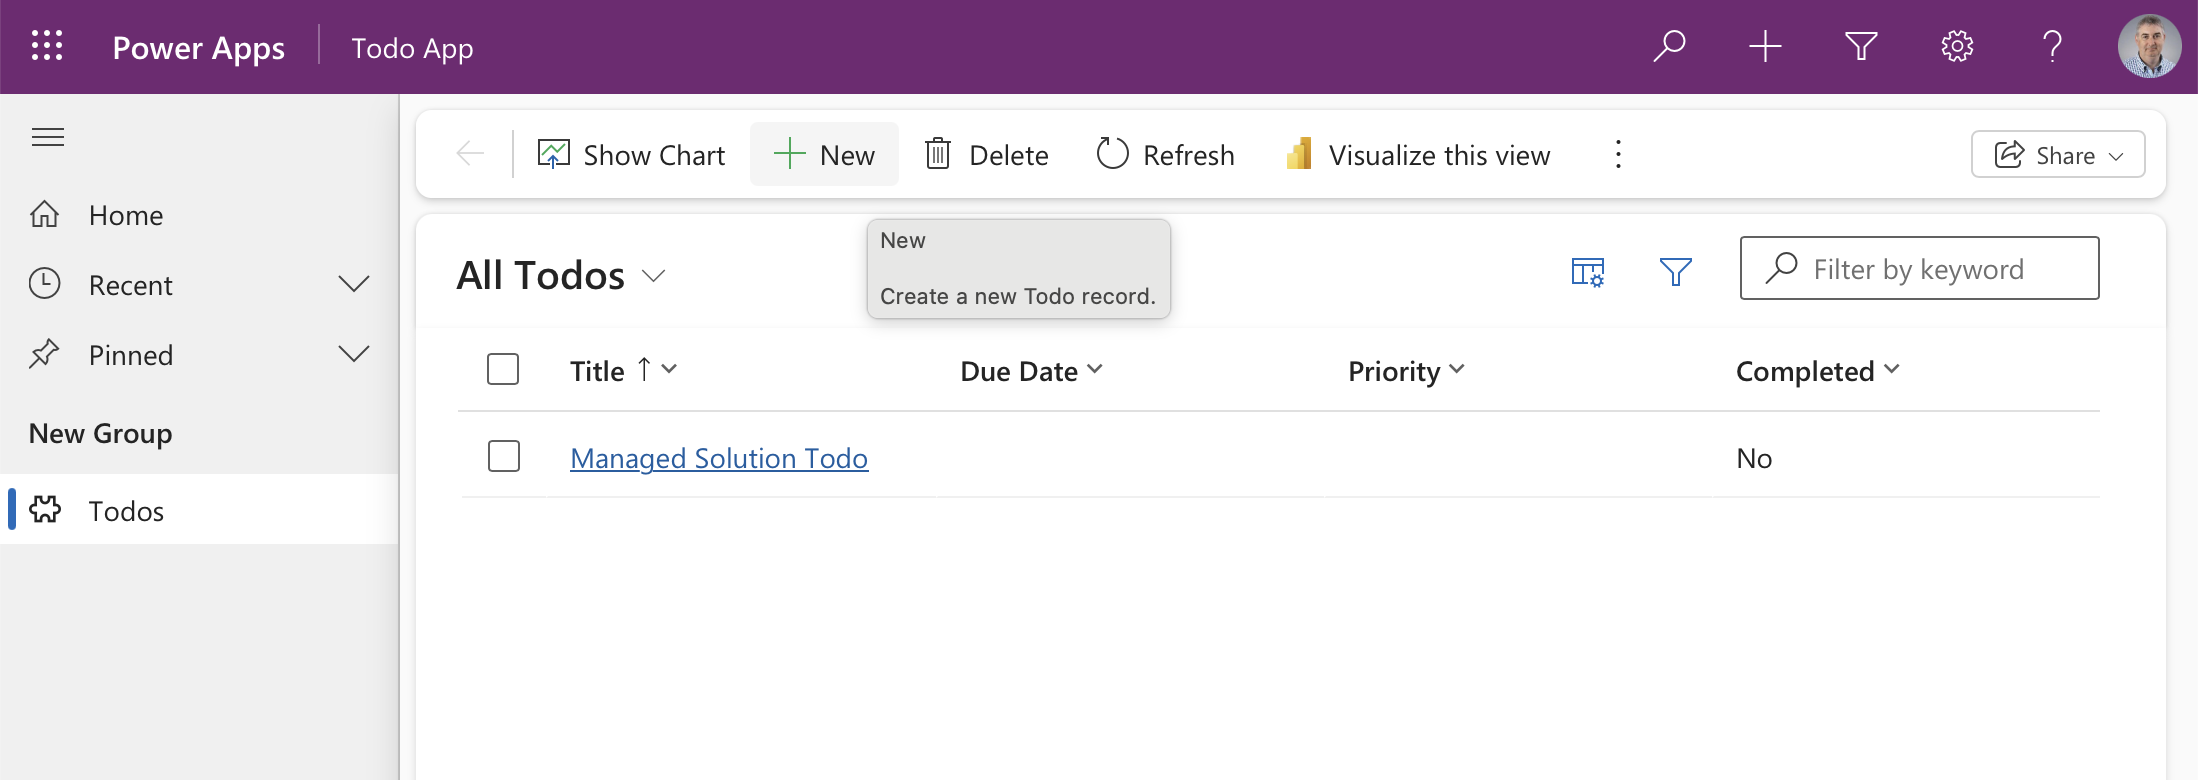This screenshot has height=780, width=2198.
Task: Click the Filter by keyword field
Action: [1919, 268]
